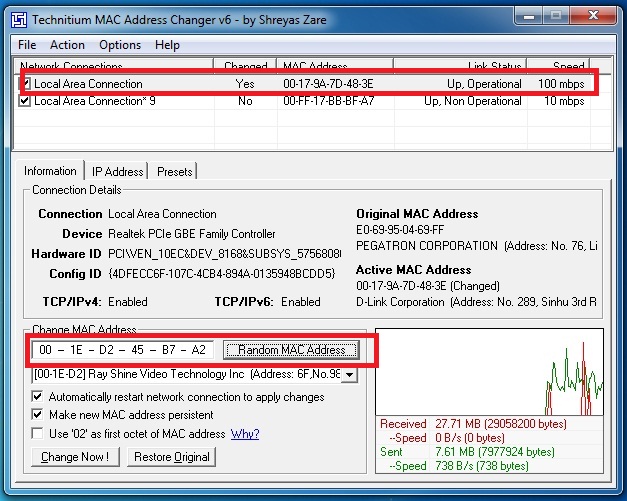627x501 pixels.
Task: Switch to the IP Address tab
Action: (118, 172)
